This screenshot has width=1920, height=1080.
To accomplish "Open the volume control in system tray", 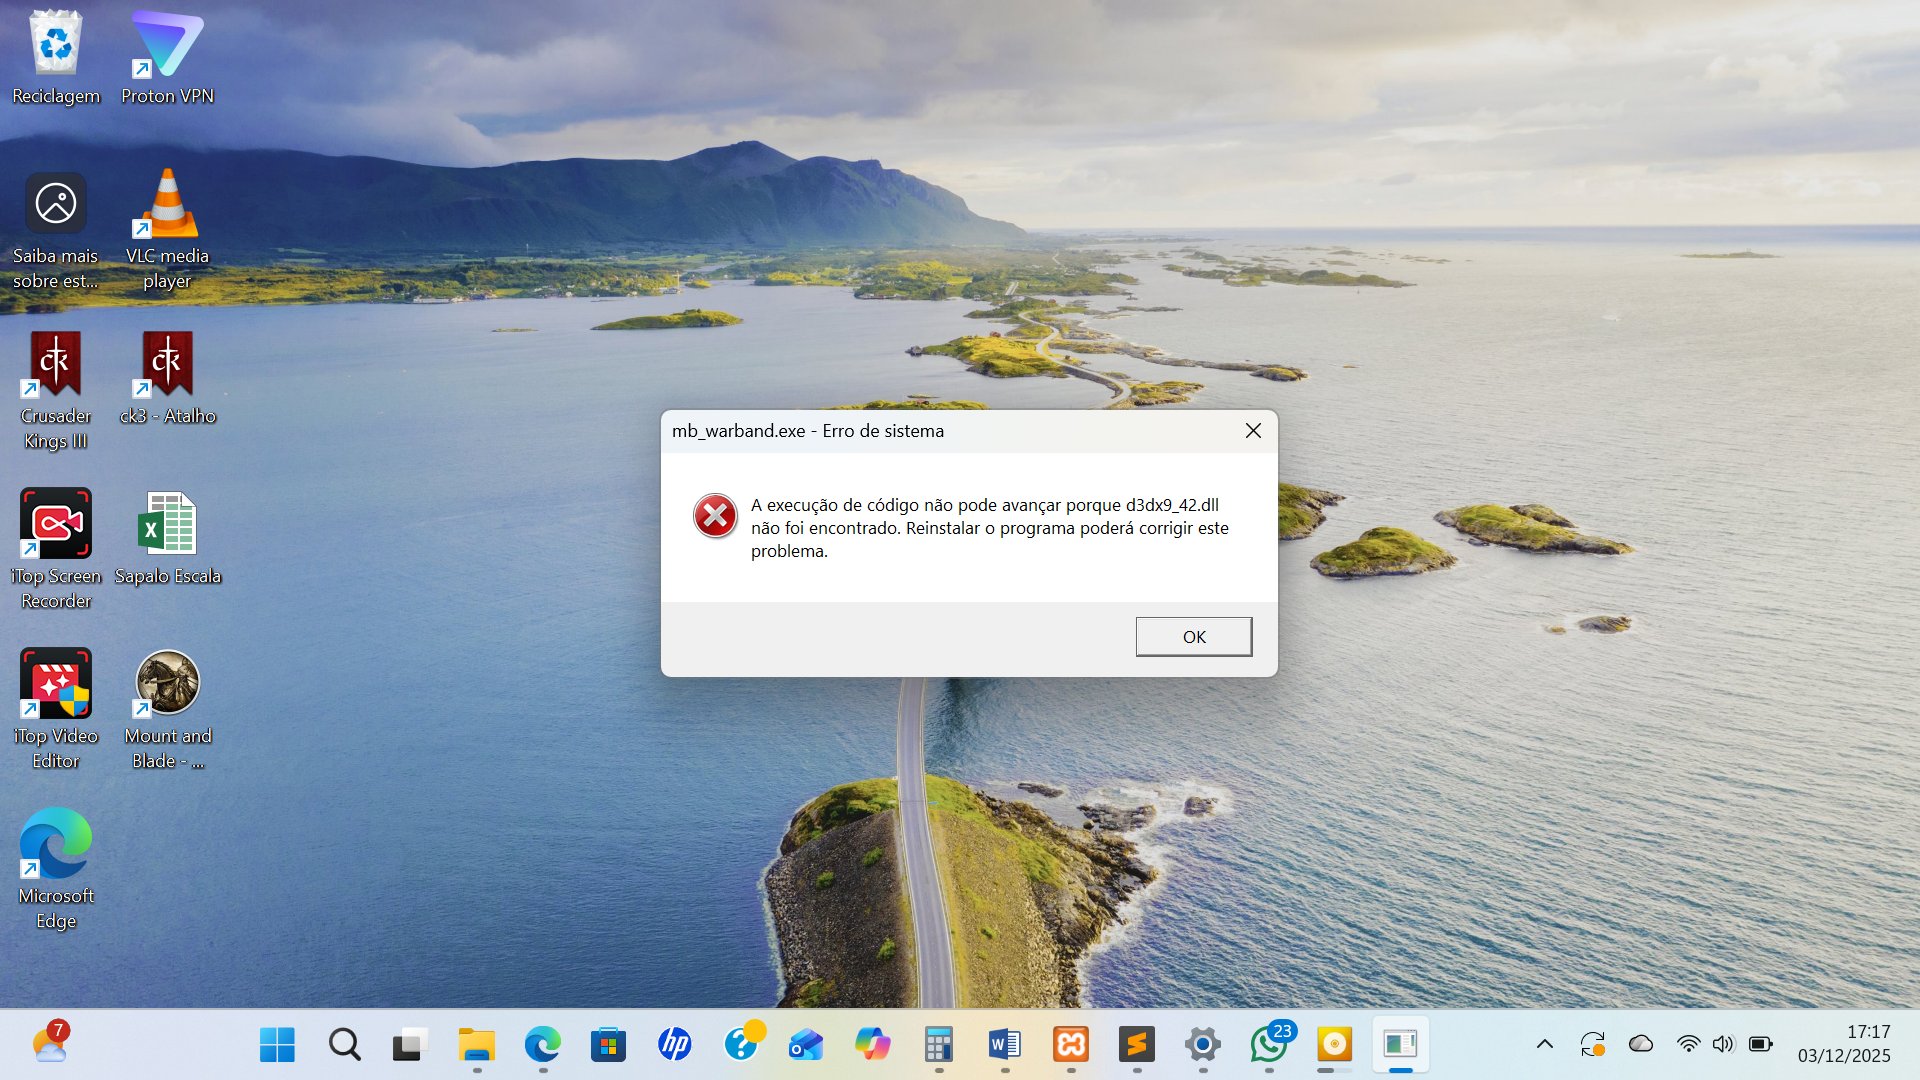I will 1722,1045.
